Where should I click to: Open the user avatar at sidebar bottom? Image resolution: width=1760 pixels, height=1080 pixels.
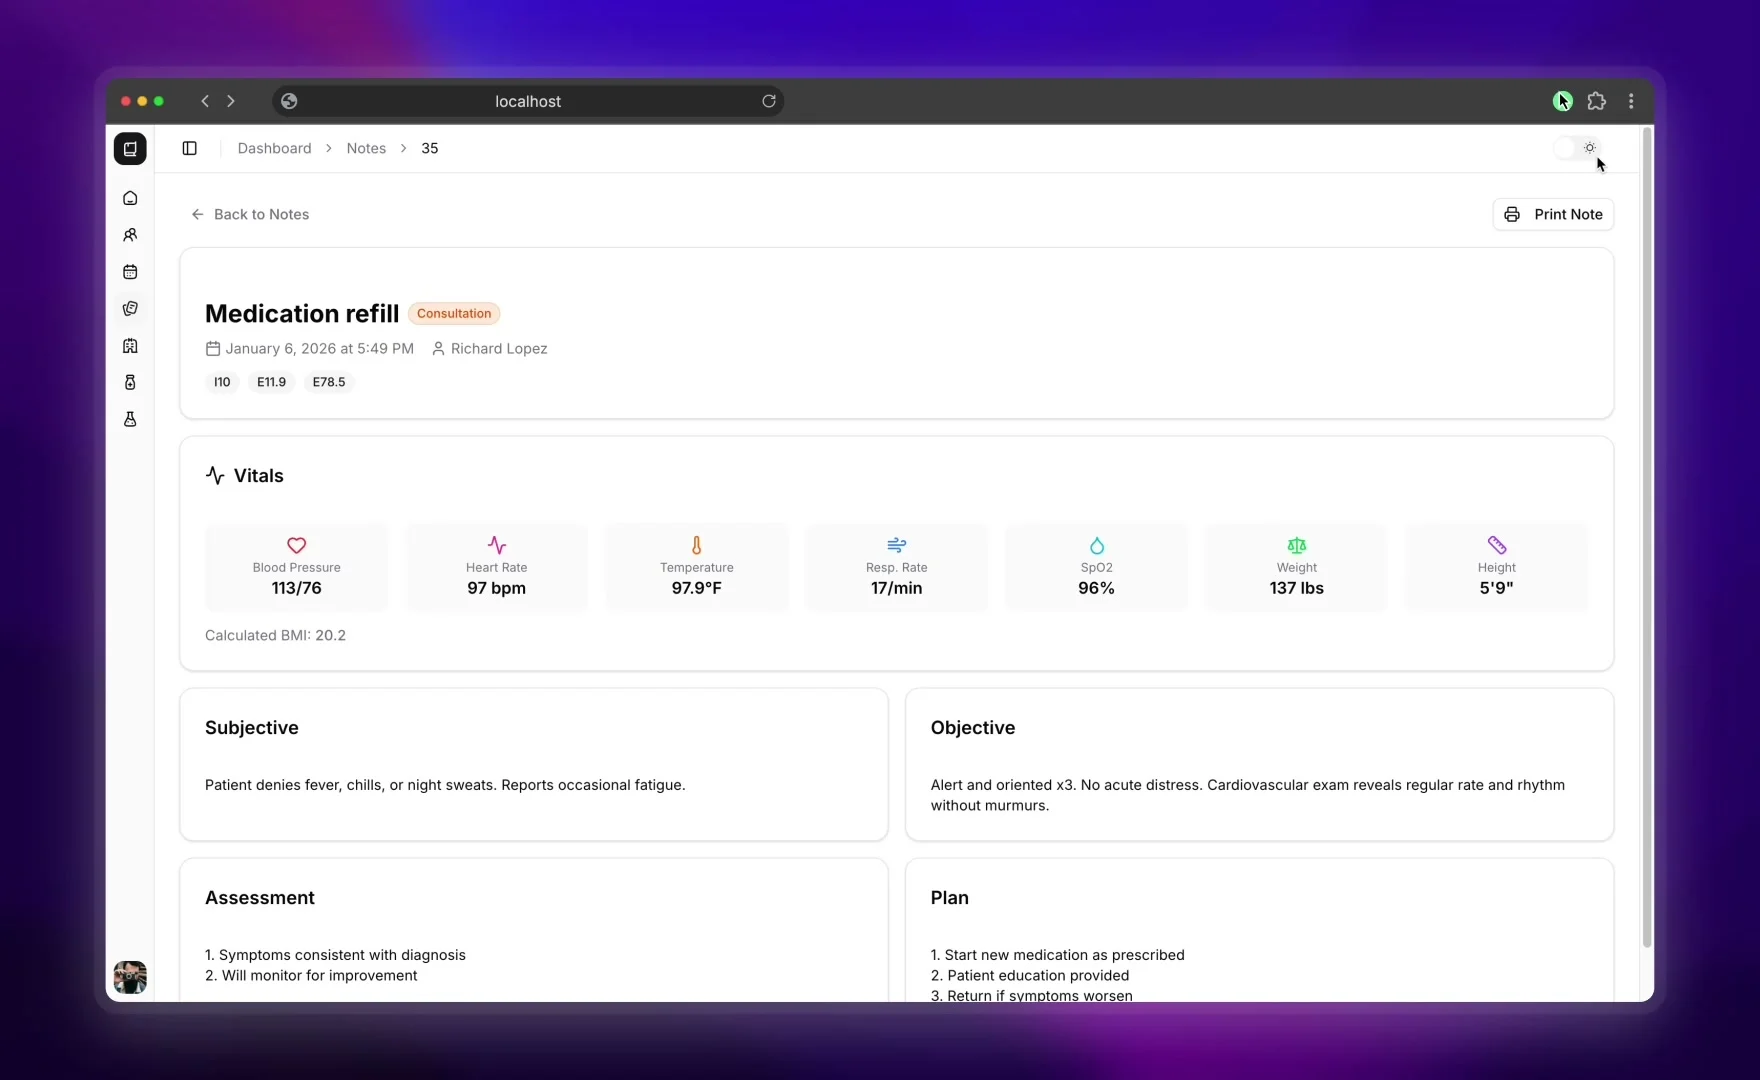130,977
